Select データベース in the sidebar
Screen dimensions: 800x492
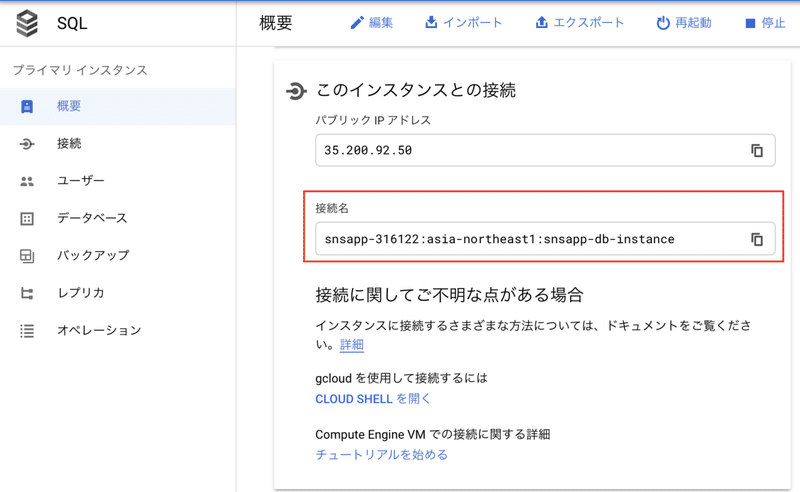(118, 218)
